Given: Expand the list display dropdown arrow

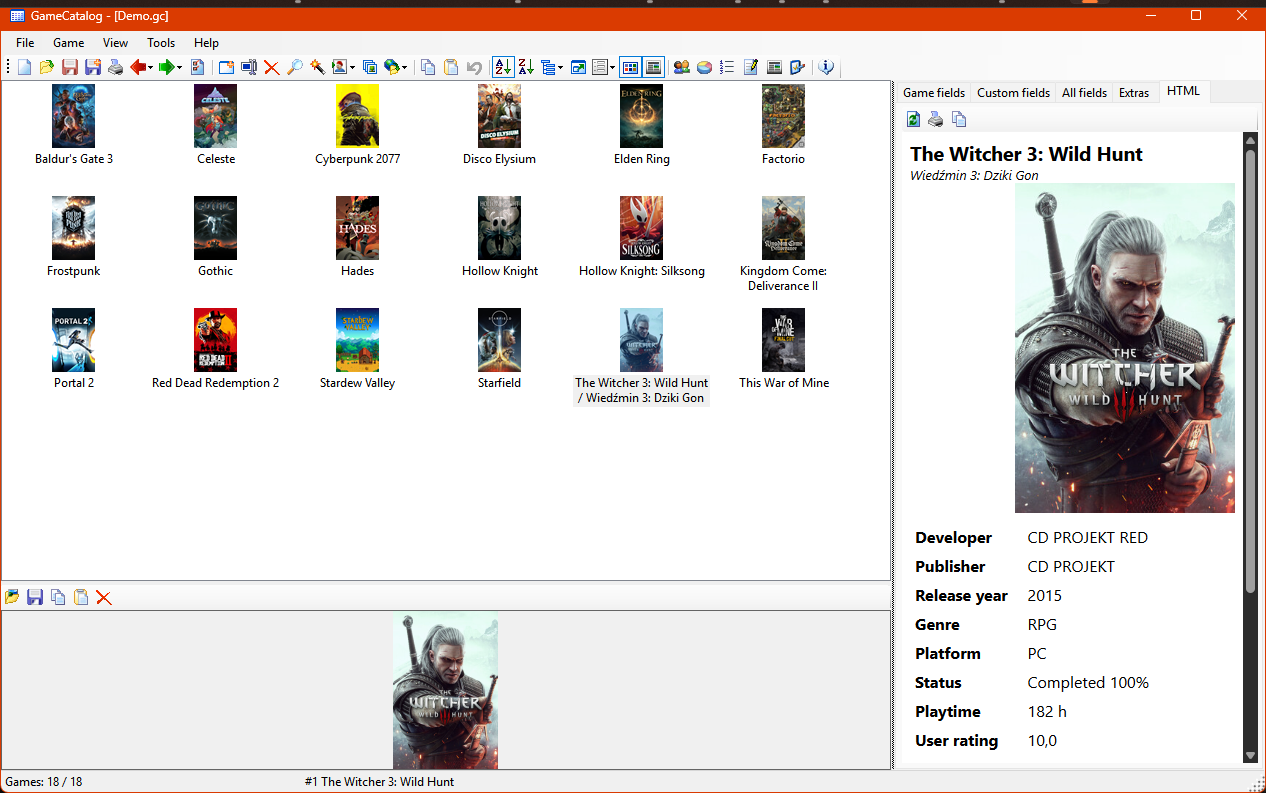Looking at the screenshot, I should pos(612,68).
